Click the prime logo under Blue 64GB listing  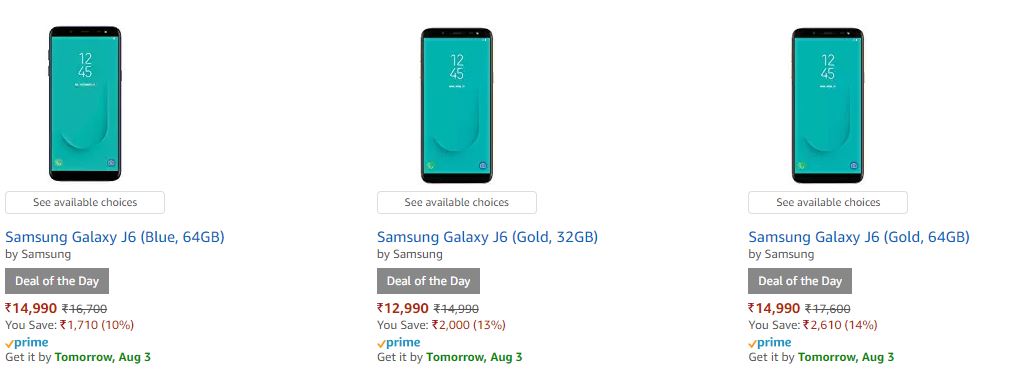(27, 342)
